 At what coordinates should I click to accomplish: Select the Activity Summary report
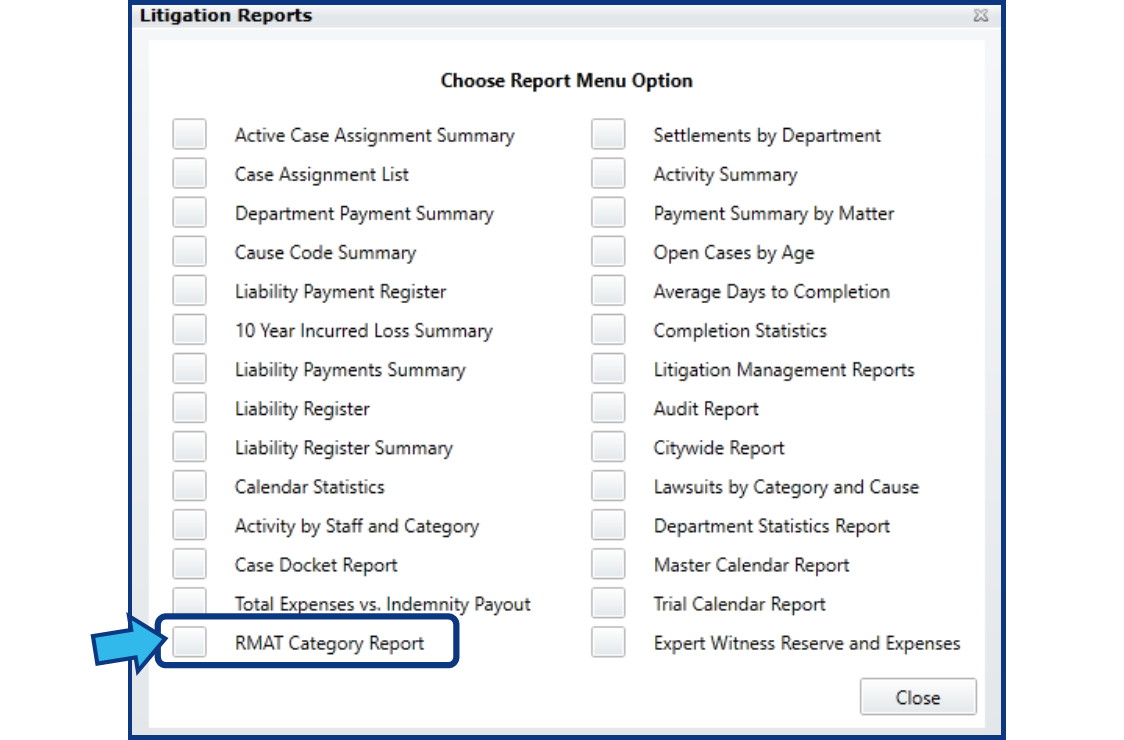(608, 172)
